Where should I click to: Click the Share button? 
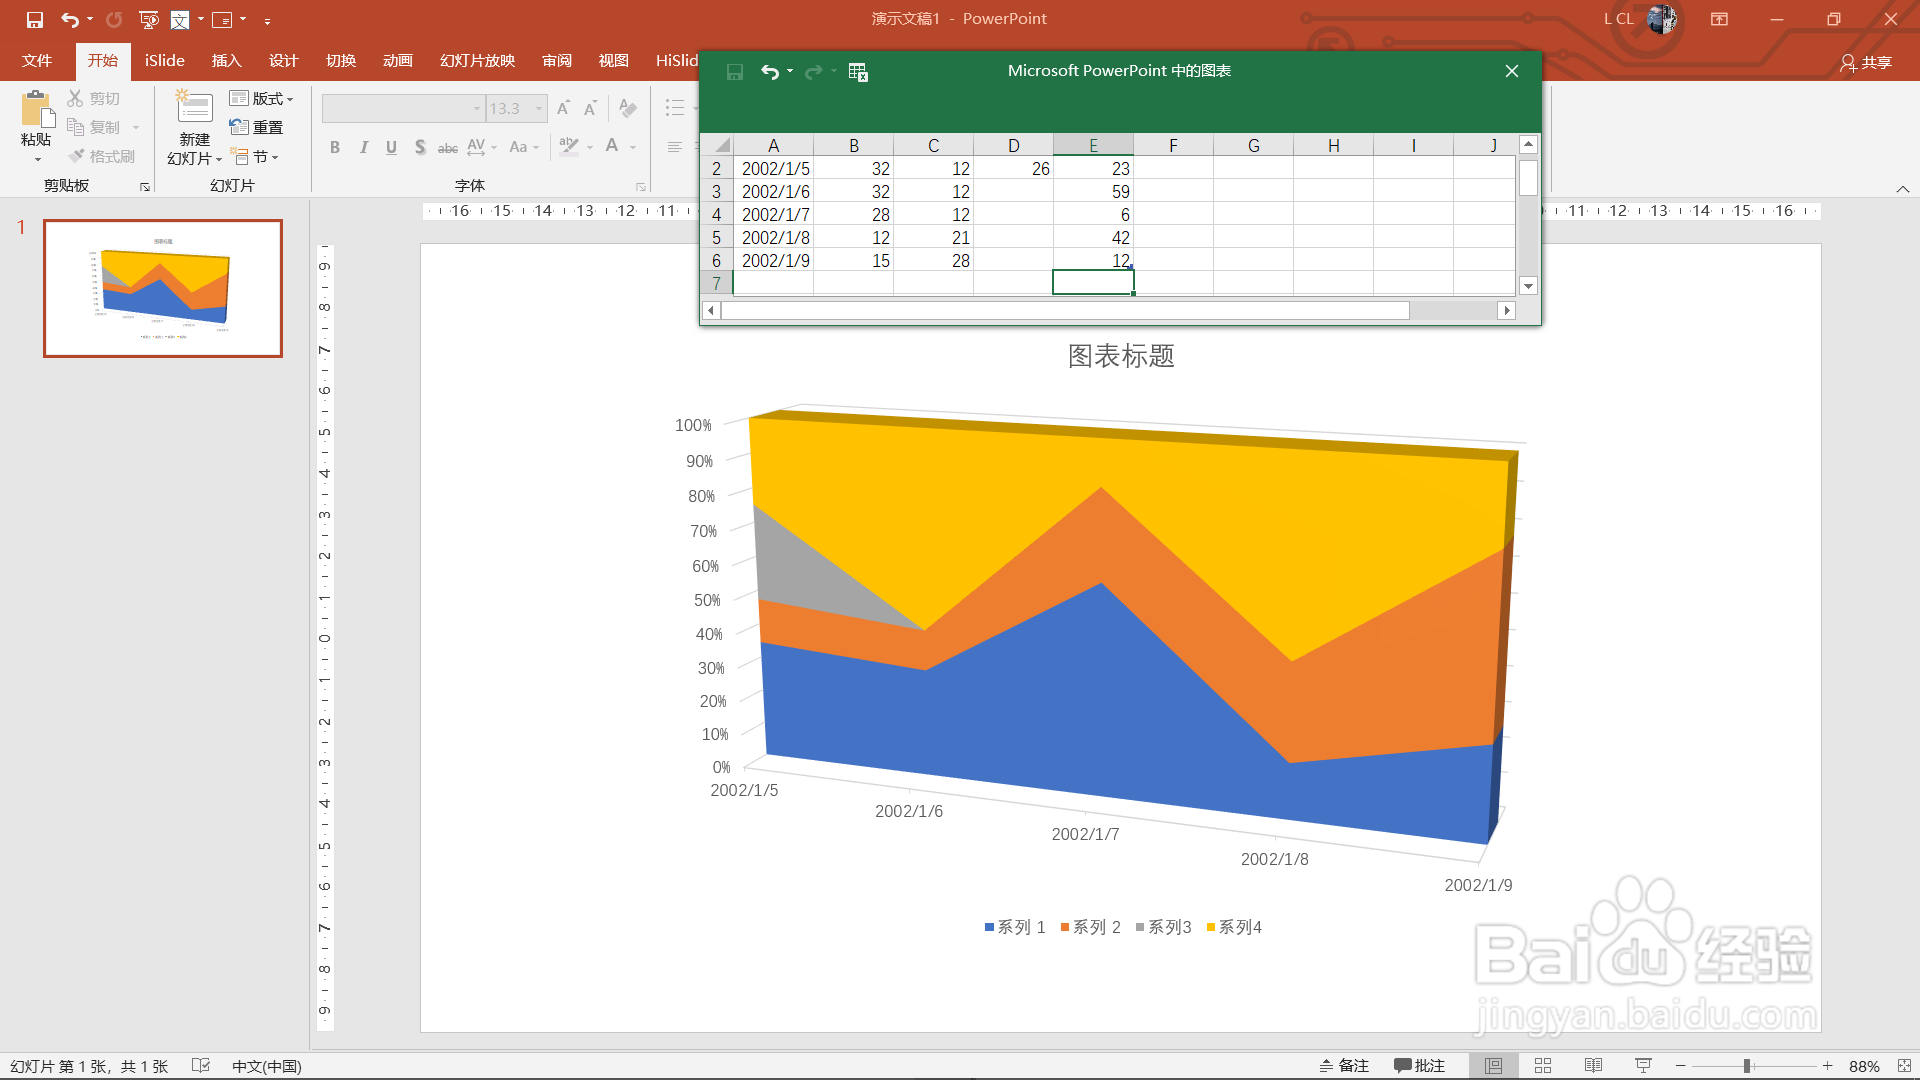tap(1866, 62)
